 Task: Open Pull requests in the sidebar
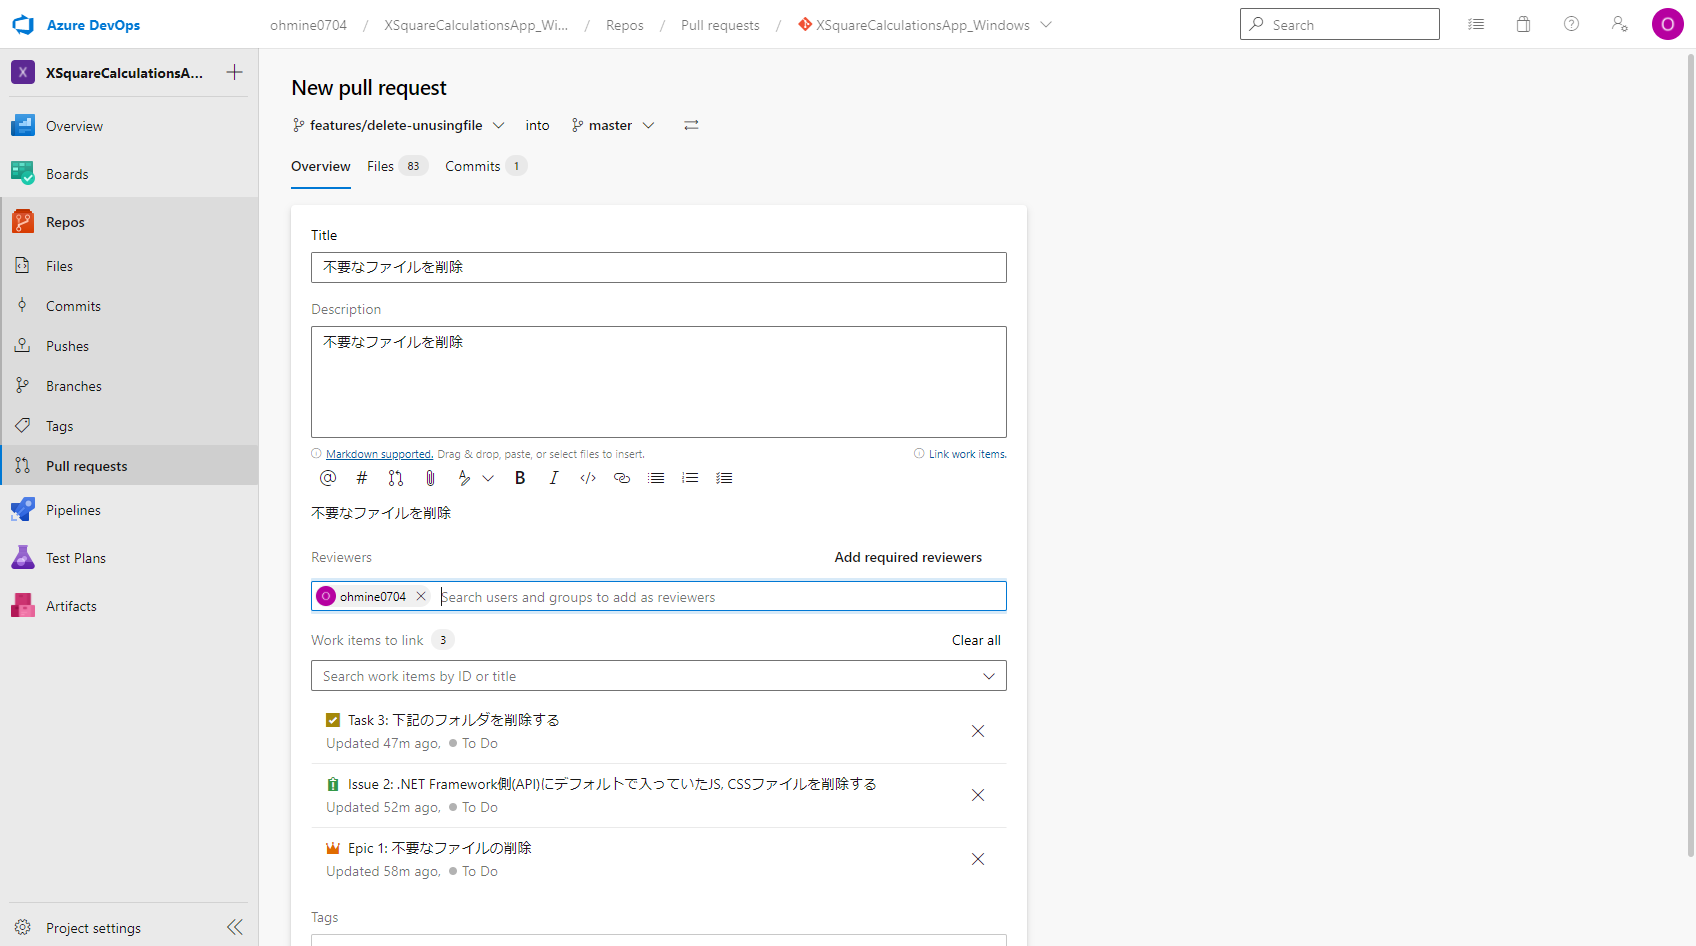(x=129, y=466)
